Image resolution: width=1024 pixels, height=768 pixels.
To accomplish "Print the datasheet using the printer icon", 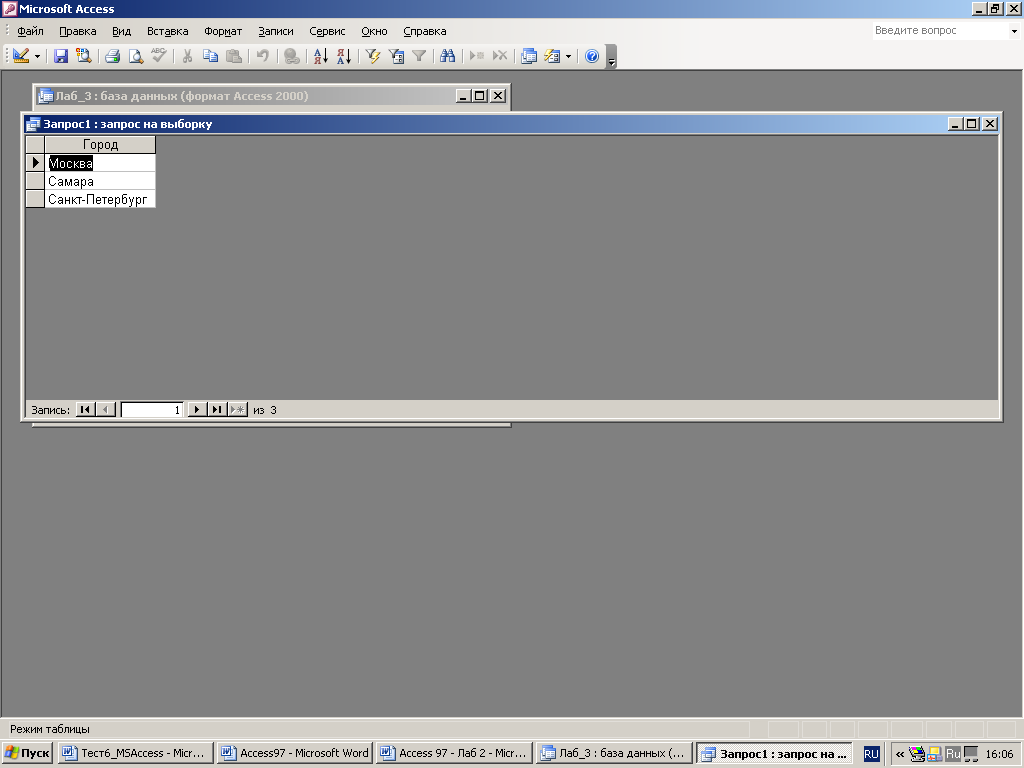I will [x=112, y=56].
